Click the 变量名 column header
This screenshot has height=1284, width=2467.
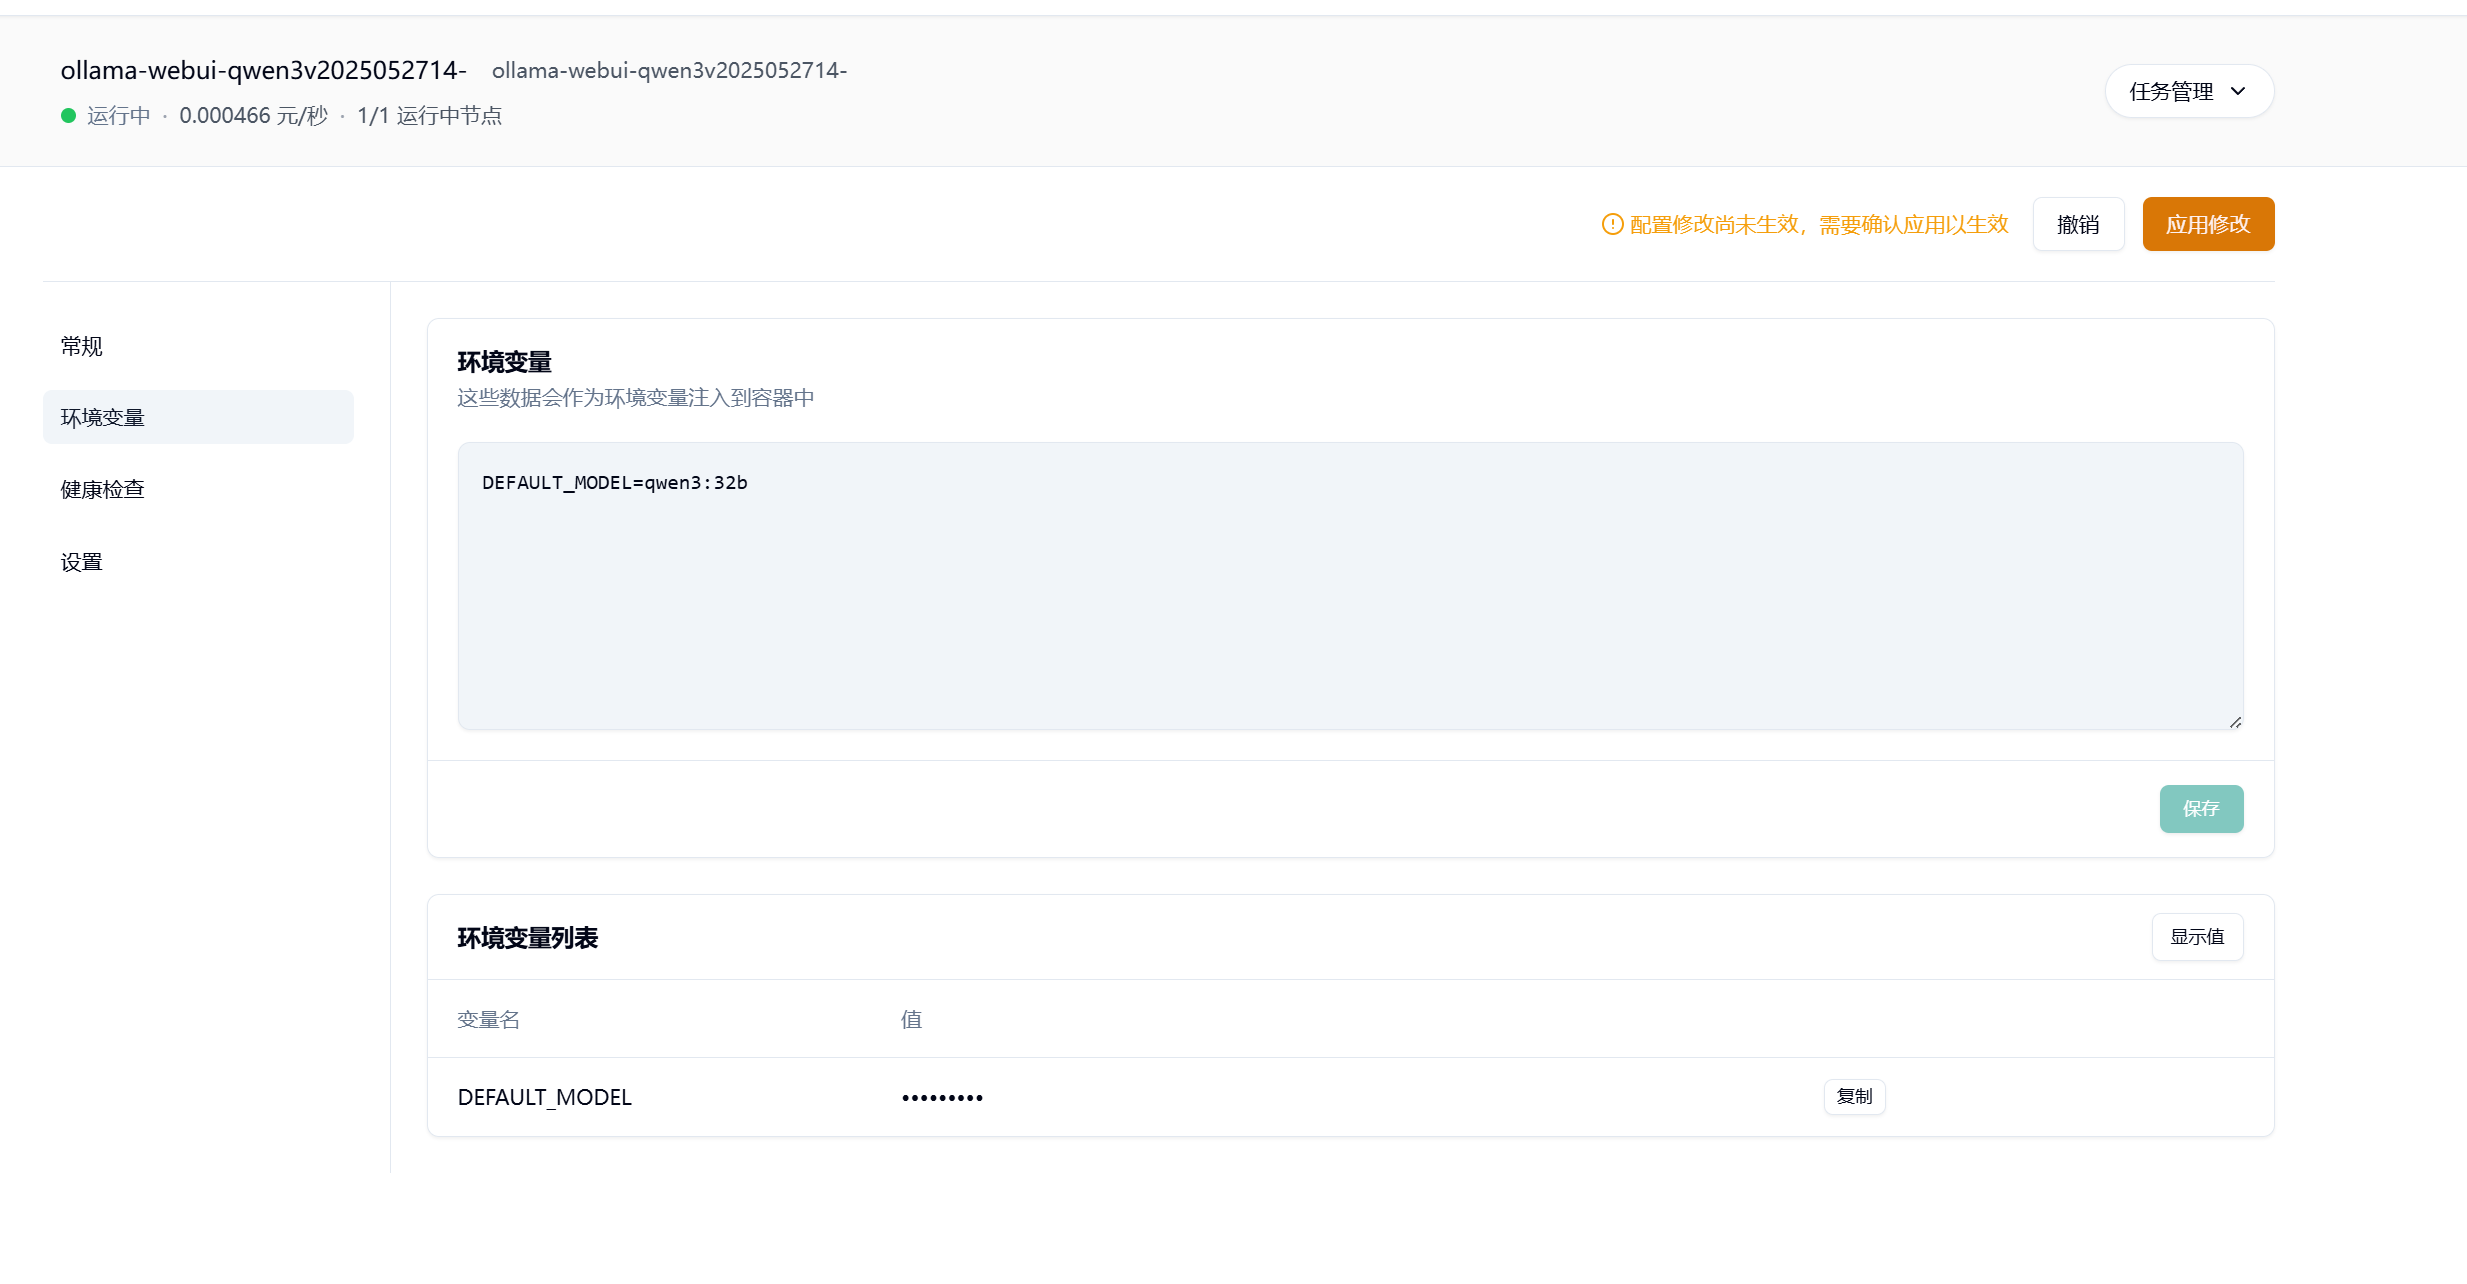(x=488, y=1019)
